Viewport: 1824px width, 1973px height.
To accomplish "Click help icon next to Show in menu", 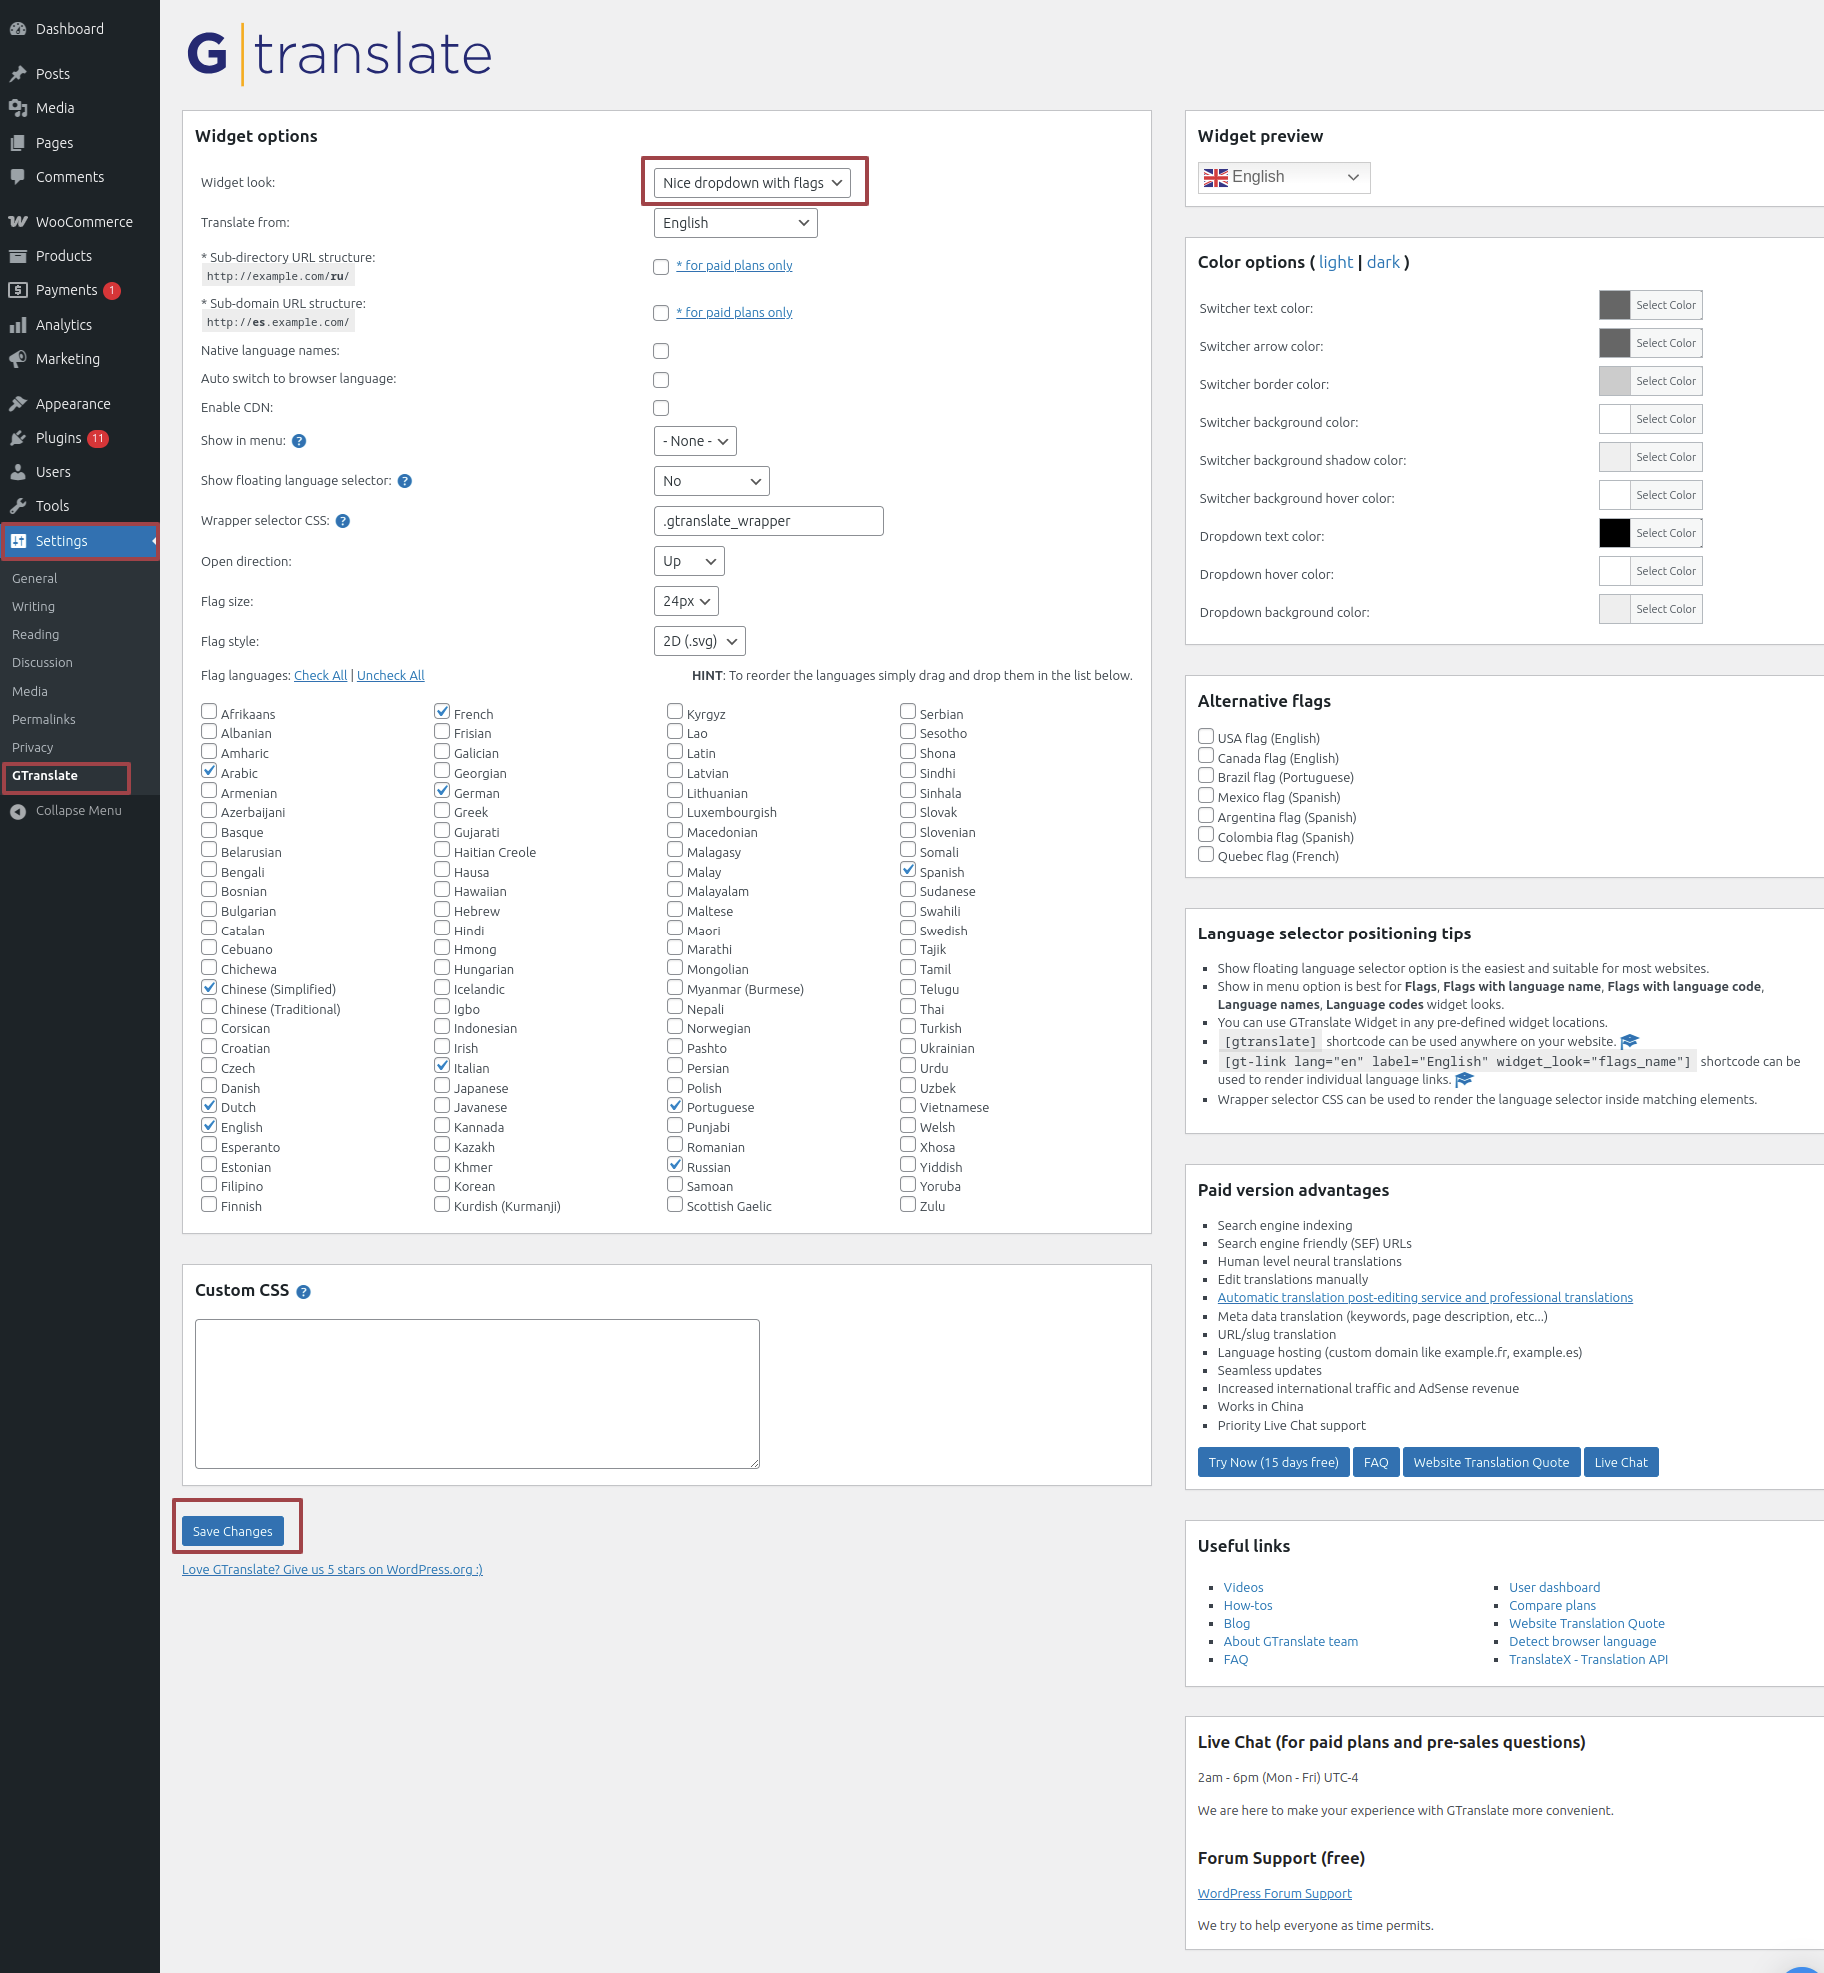I will pyautogui.click(x=299, y=441).
